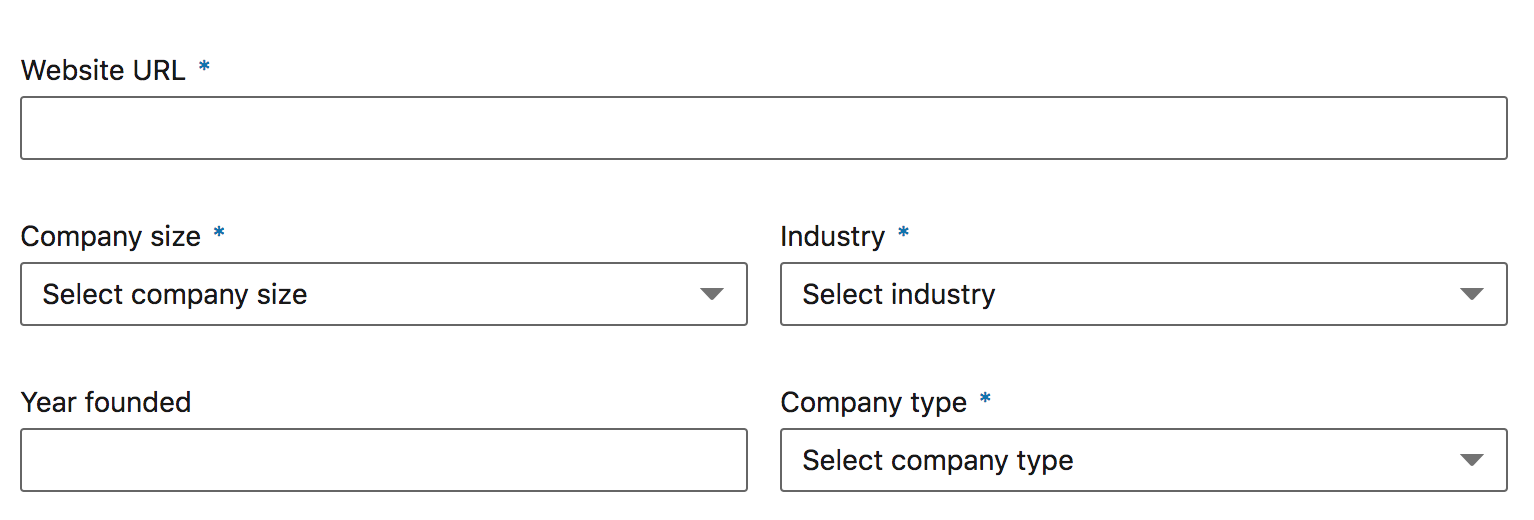Click the 'Select company type' placeholder text
Screen dimensions: 1534x520
[937, 460]
